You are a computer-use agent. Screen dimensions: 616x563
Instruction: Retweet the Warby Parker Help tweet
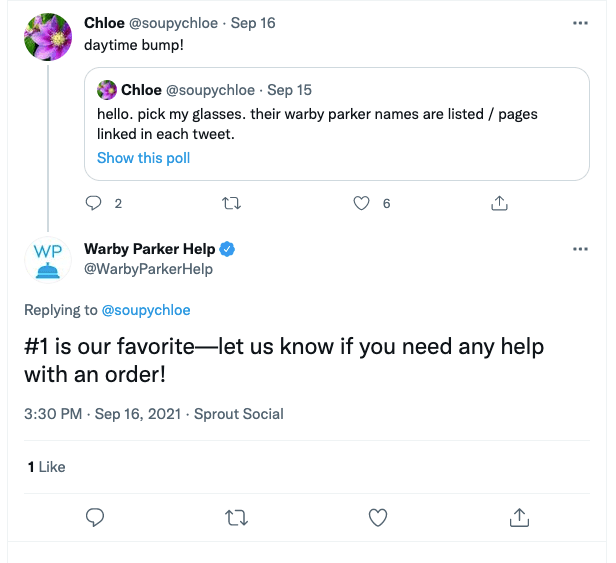[x=237, y=517]
